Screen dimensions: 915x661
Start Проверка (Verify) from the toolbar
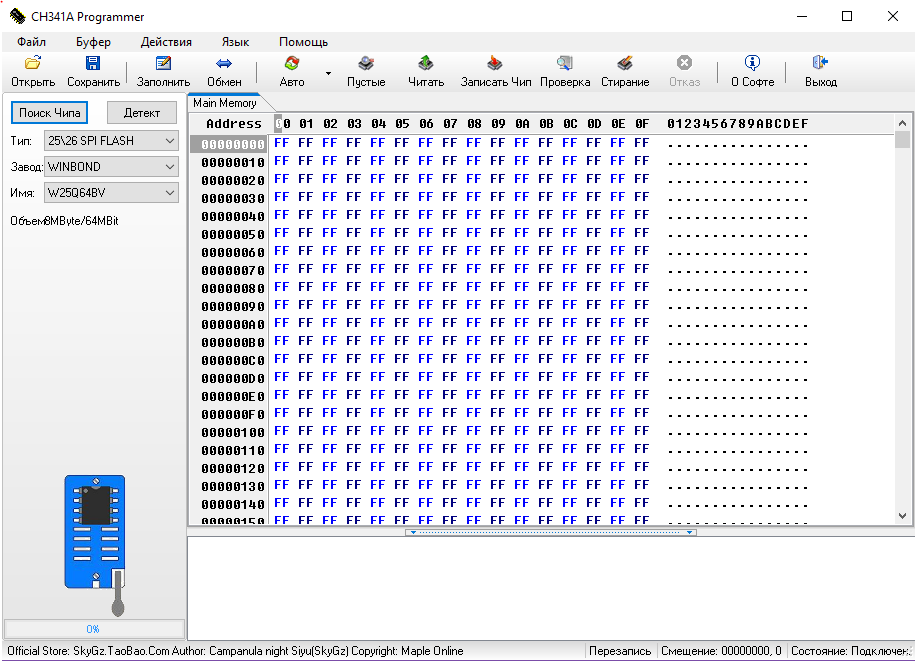(x=565, y=64)
